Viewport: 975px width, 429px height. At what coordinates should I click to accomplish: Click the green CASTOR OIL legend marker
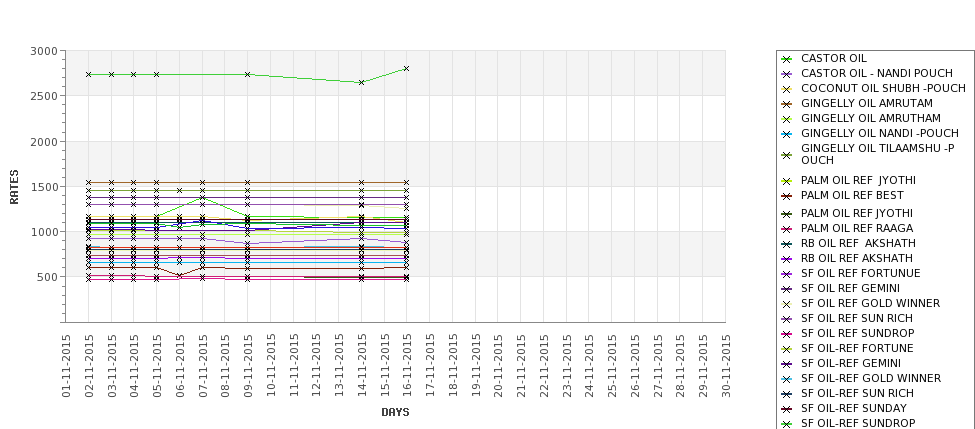pos(787,59)
